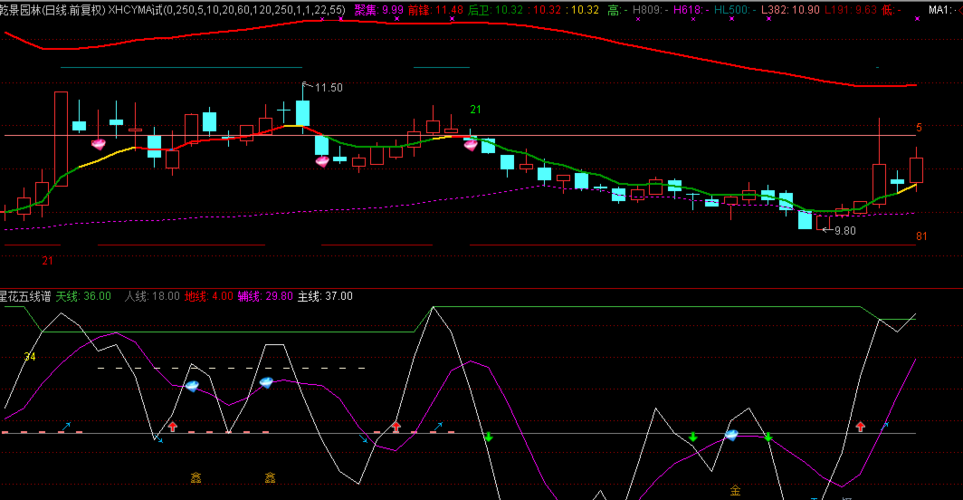Screen dimensions: 963x500
Task: Click the pink diamond next to the tallest red candle
Action: coord(98,144)
